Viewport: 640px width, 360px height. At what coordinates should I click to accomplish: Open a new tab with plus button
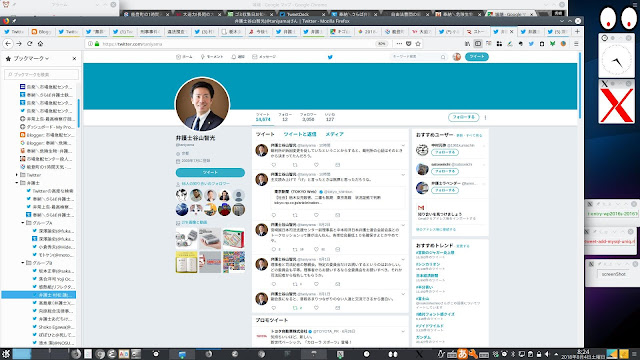577,31
